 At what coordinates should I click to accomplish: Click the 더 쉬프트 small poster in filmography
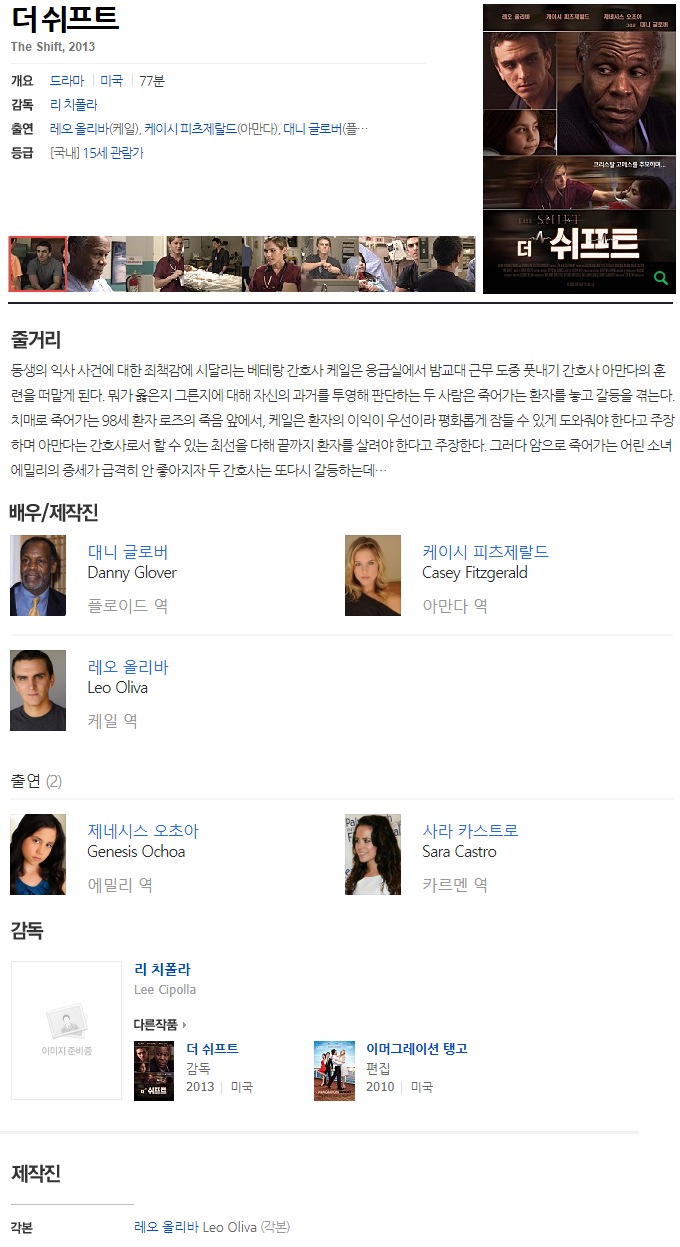pyautogui.click(x=154, y=1071)
